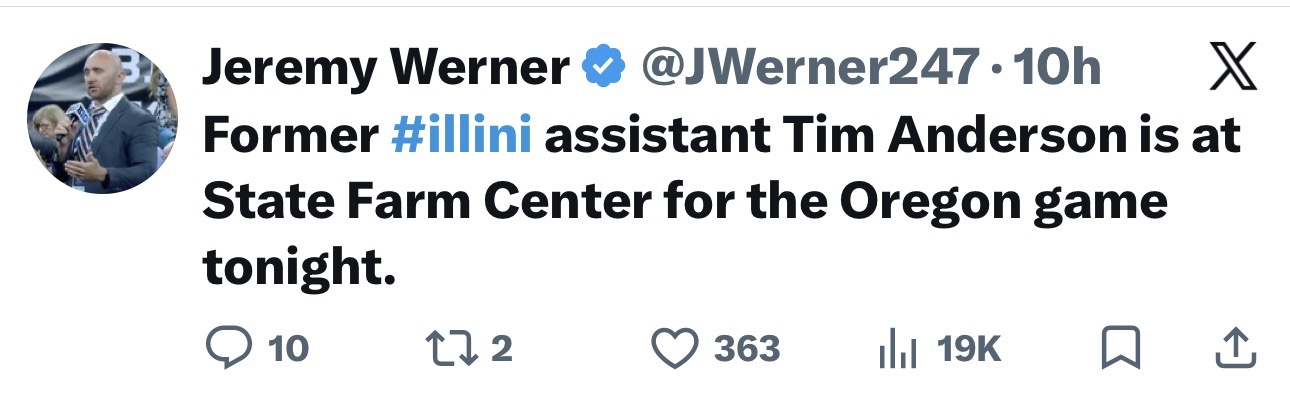Visit the @JWerner247 handle
This screenshot has height=409, width=1290.
pyautogui.click(x=808, y=69)
